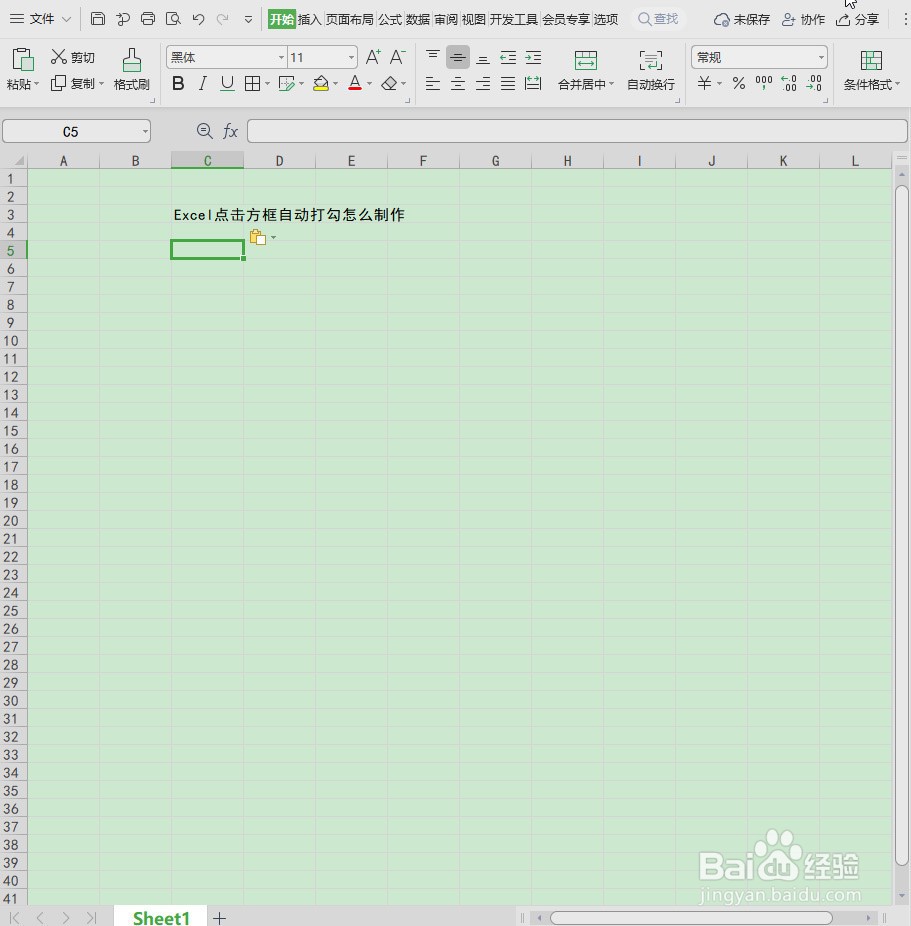Align text right horizontally
Image resolution: width=911 pixels, height=926 pixels.
click(483, 84)
